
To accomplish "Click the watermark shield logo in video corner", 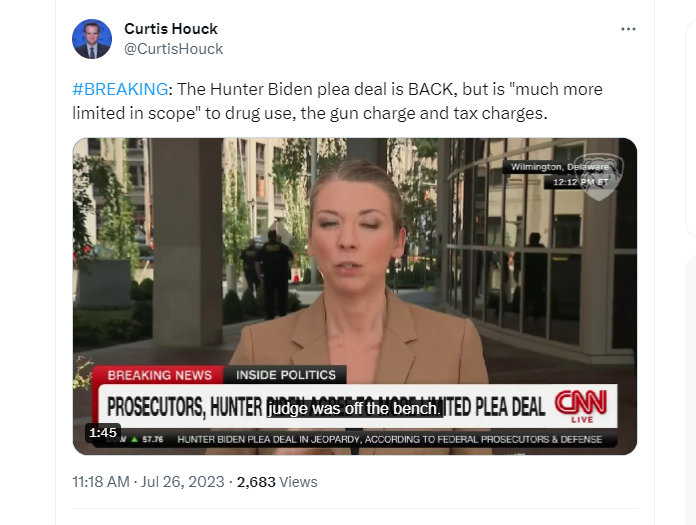I will [x=599, y=177].
